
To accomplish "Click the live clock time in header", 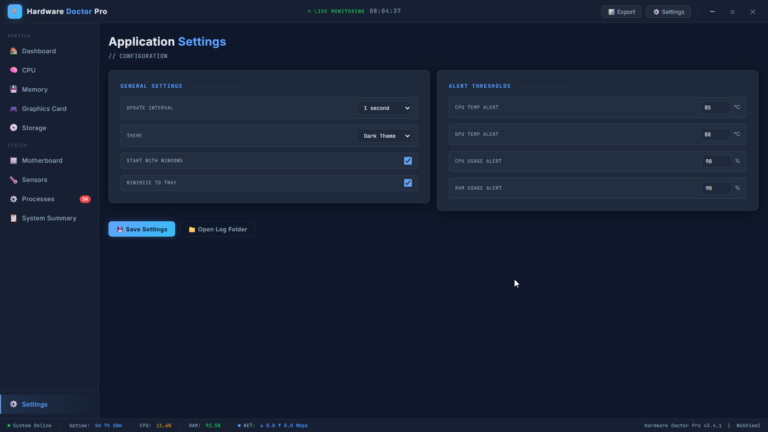I will point(385,11).
